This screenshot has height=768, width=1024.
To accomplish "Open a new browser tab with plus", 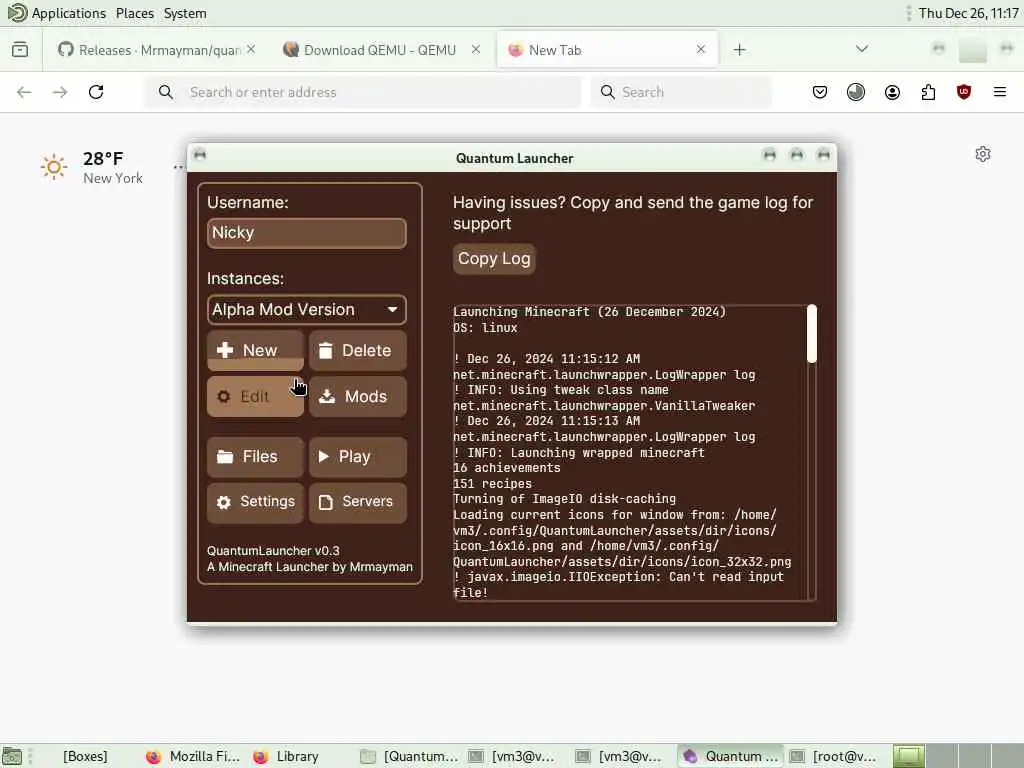I will point(739,50).
